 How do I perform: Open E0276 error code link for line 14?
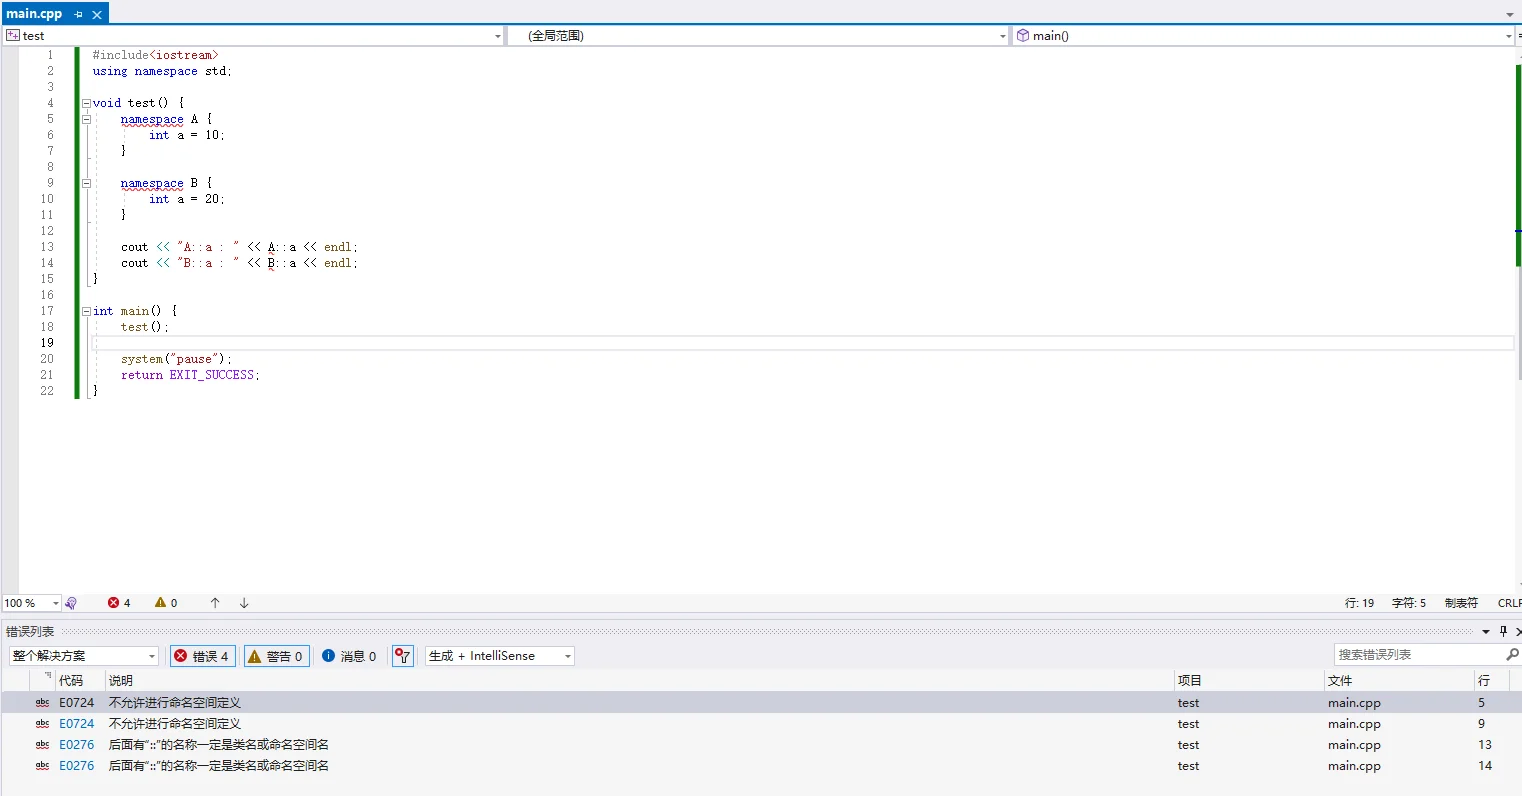pos(76,766)
